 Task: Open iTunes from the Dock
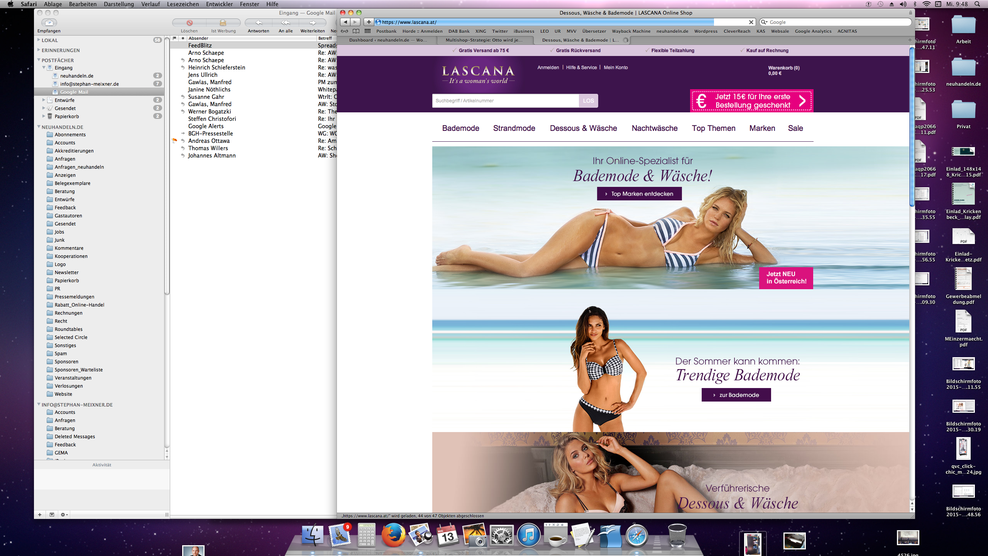click(x=529, y=535)
